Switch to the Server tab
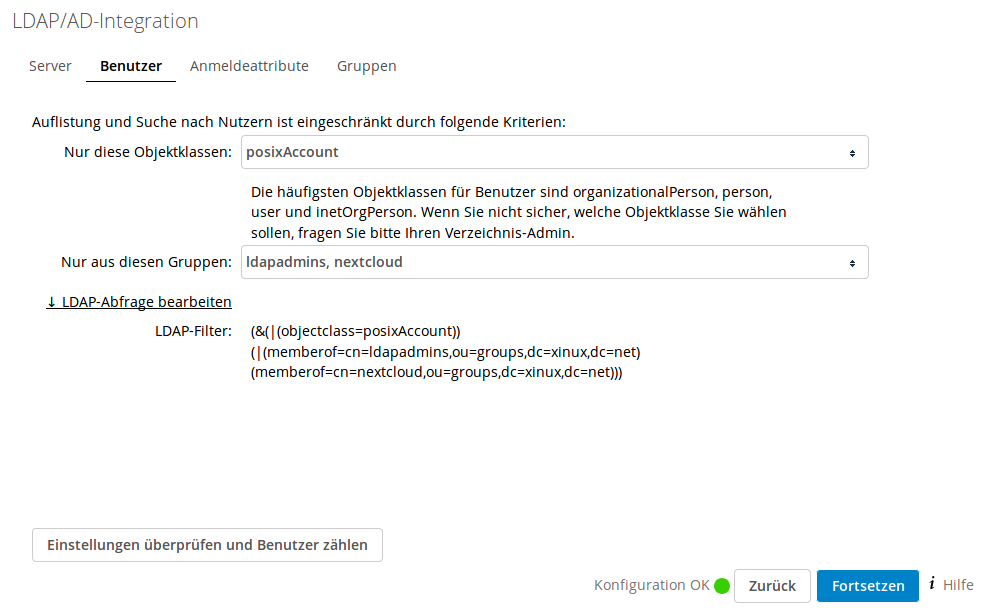This screenshot has height=610, width=981. [x=50, y=65]
